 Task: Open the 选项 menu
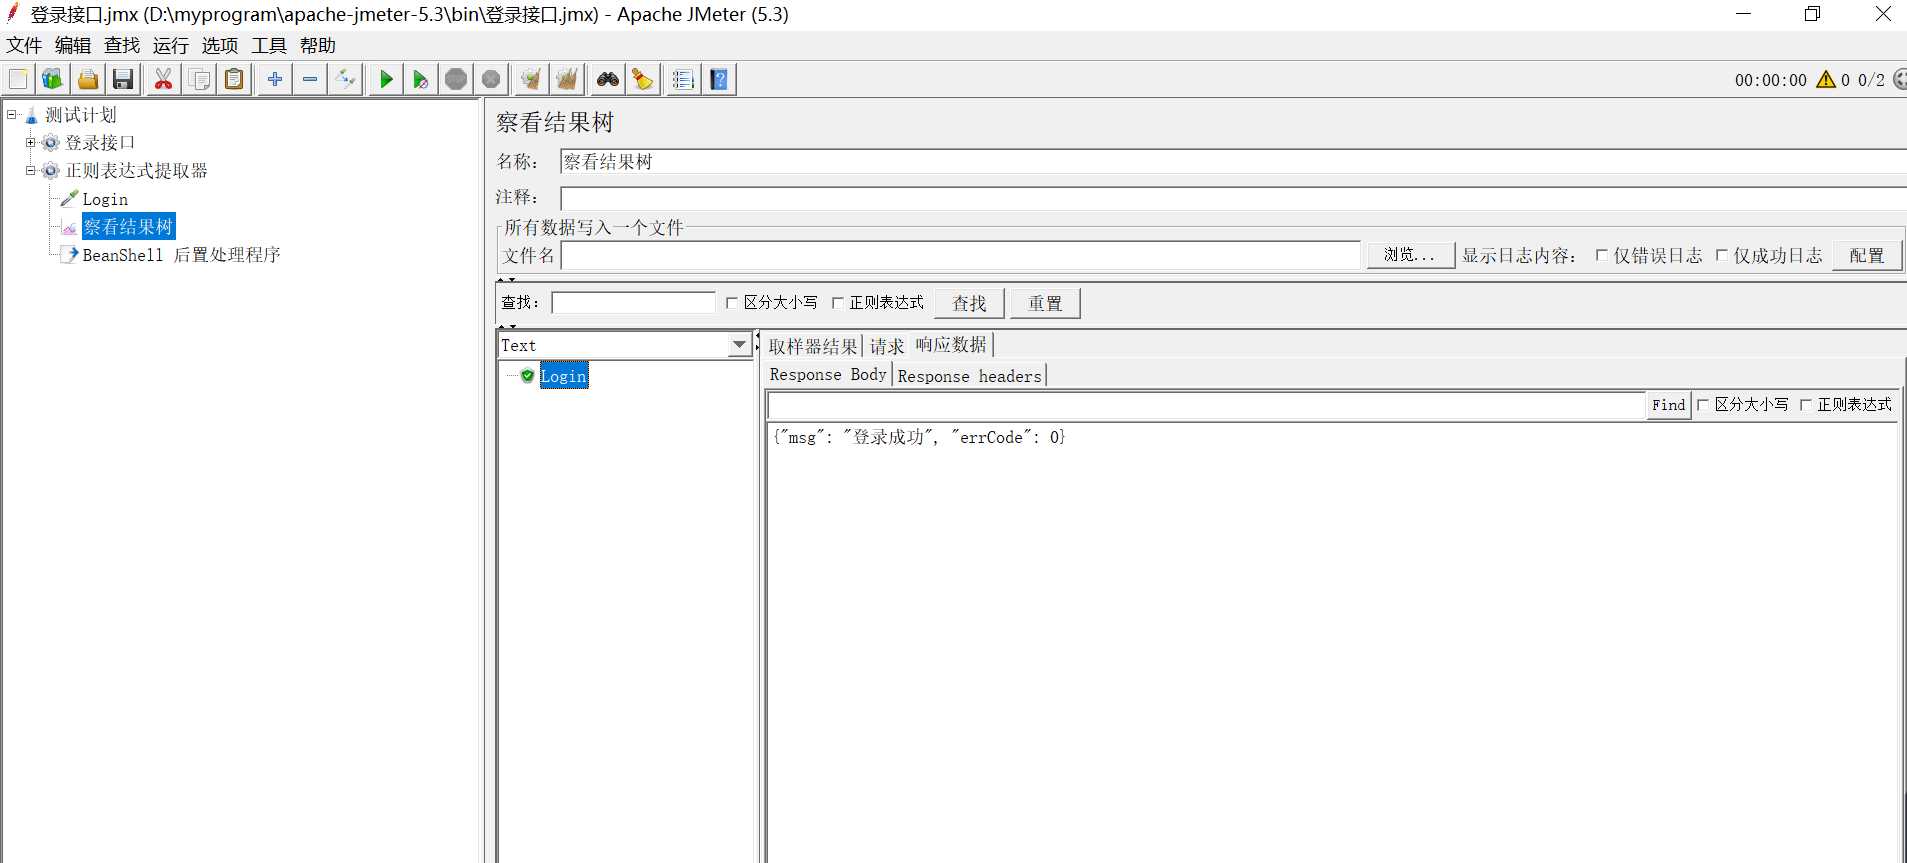[x=220, y=46]
